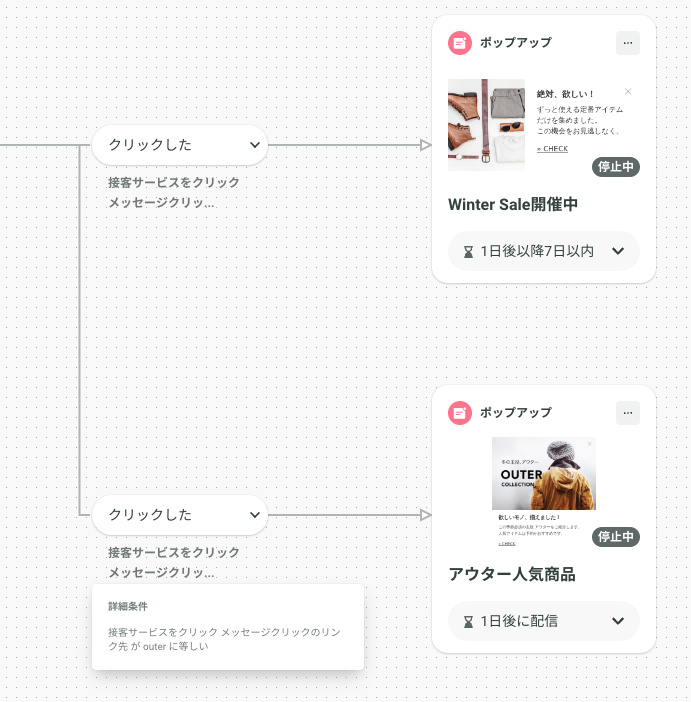The width and height of the screenshot is (691, 702).
Task: Expand the lower クリックした dropdown
Action: [180, 515]
